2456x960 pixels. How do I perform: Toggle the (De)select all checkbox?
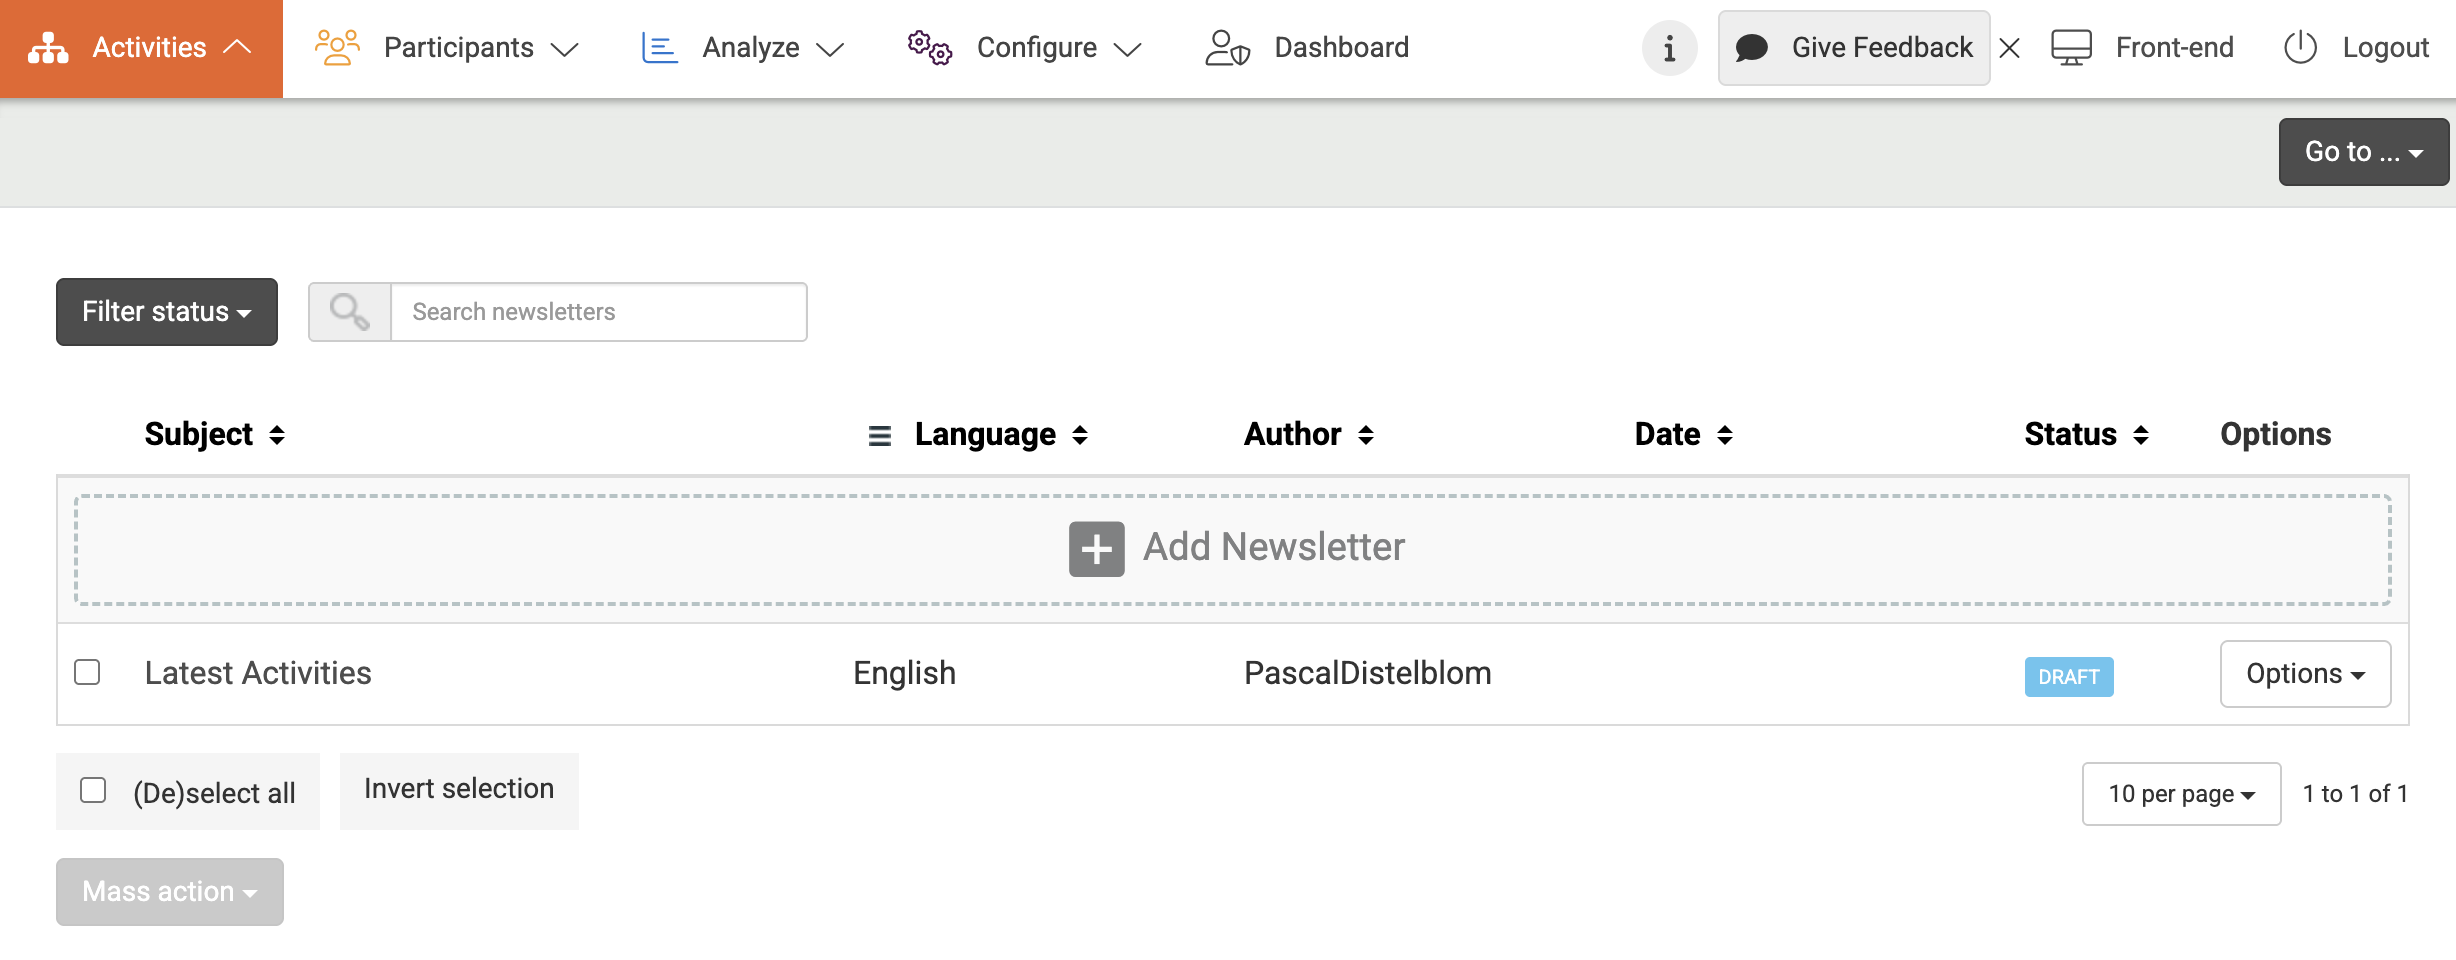[93, 790]
